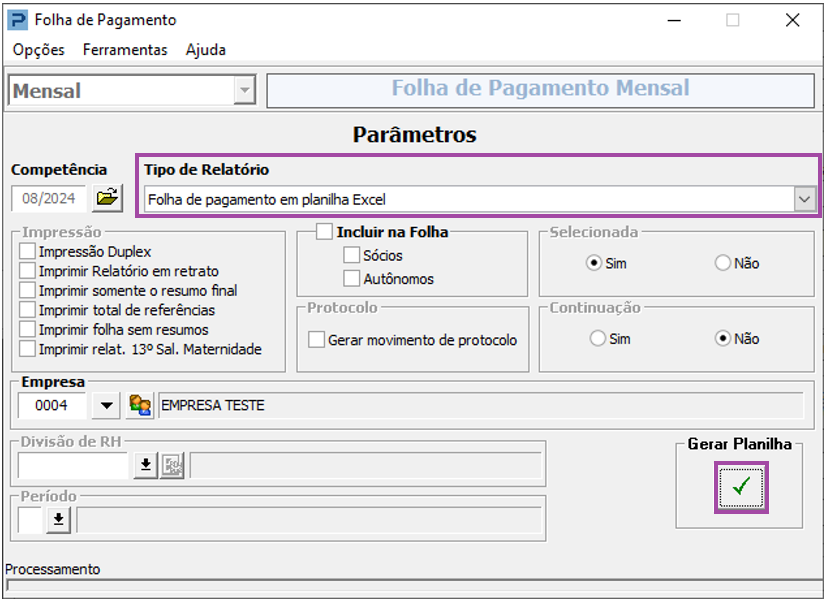Screen dimensions: 827x603
Task: Click the disabled Divisão de RH search icon
Action: coord(172,466)
